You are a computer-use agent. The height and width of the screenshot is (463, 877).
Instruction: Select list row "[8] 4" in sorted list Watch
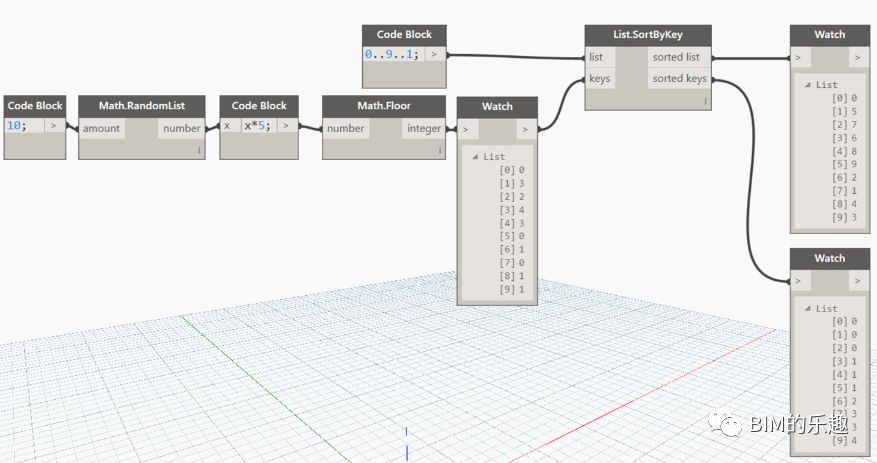[x=845, y=204]
